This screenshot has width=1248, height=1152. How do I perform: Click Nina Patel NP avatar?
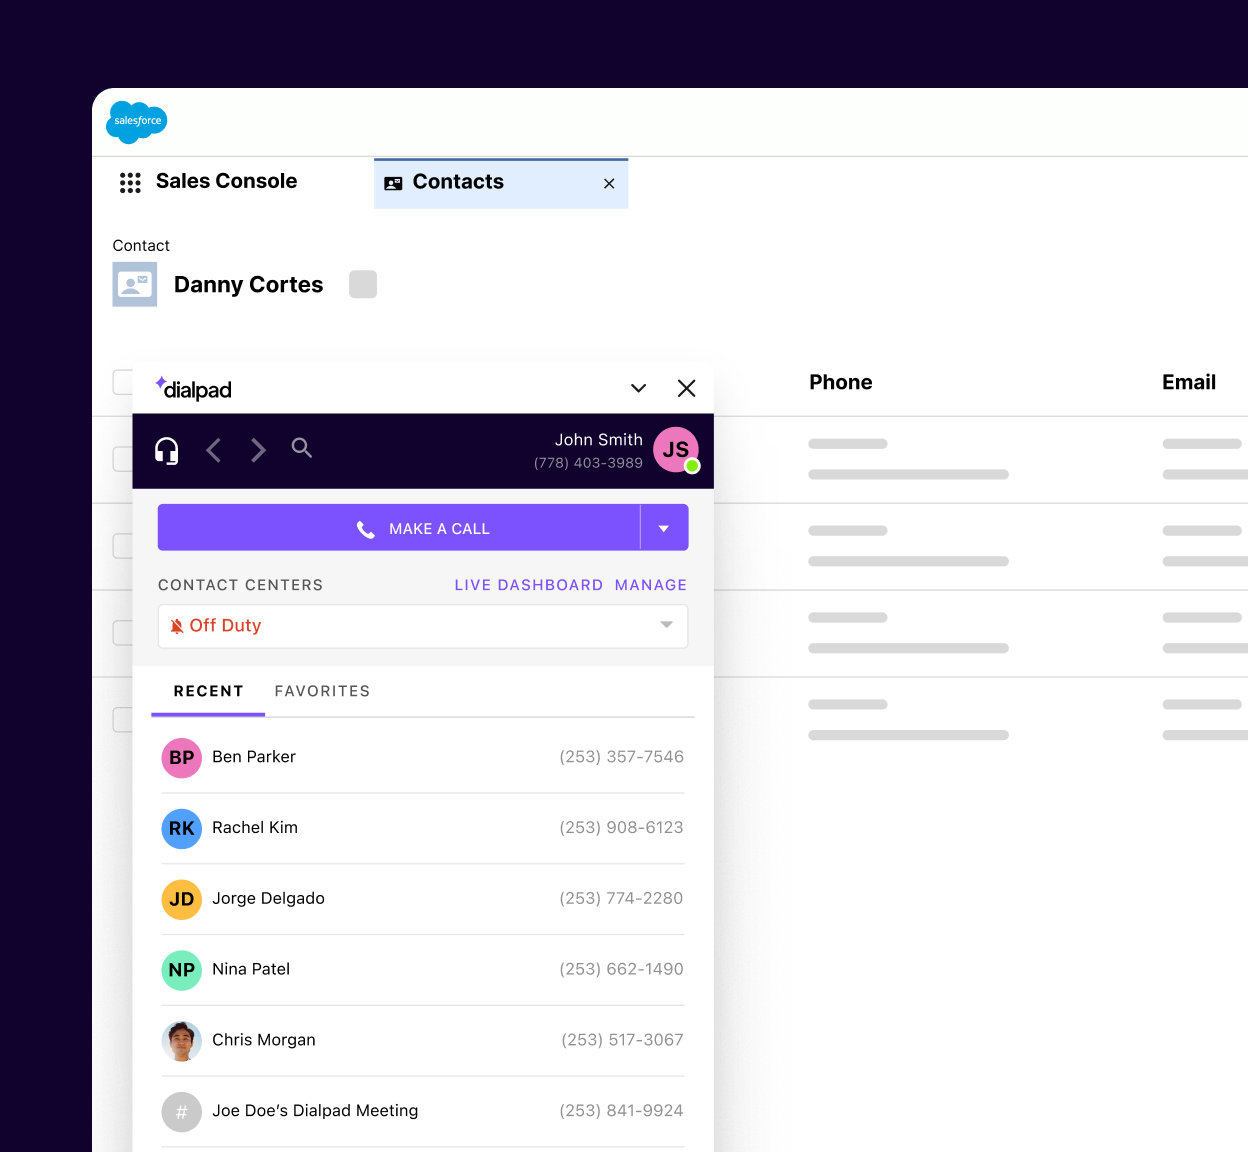(x=182, y=970)
